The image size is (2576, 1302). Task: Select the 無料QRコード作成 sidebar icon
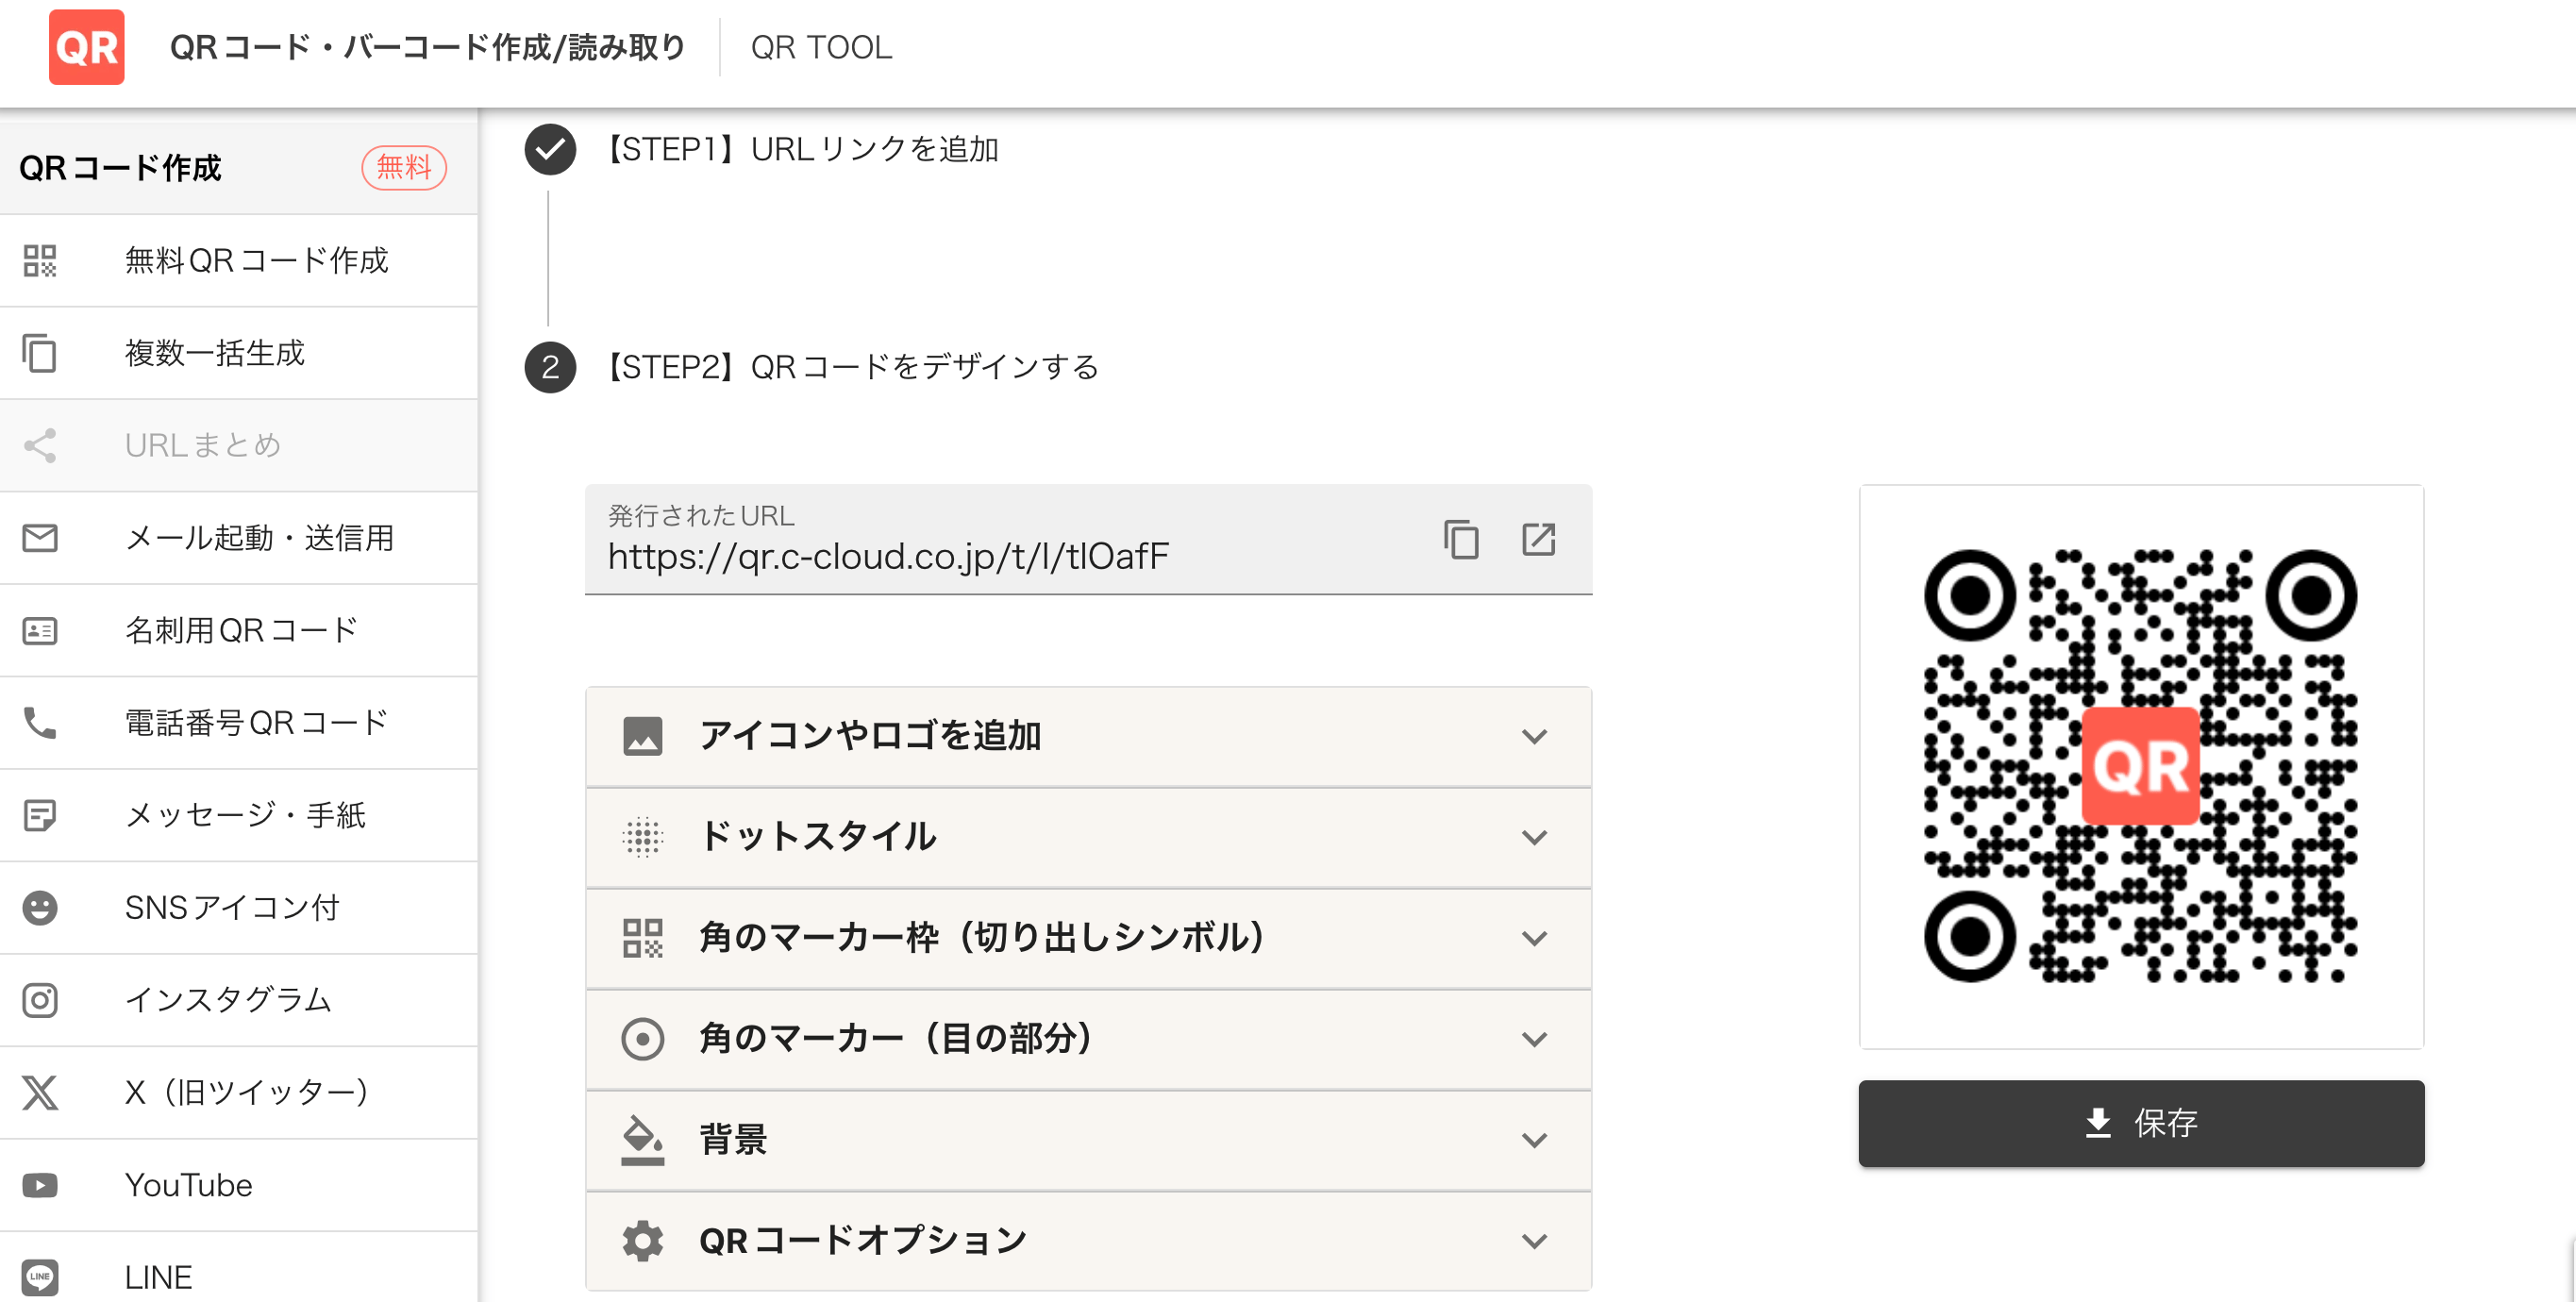click(40, 261)
